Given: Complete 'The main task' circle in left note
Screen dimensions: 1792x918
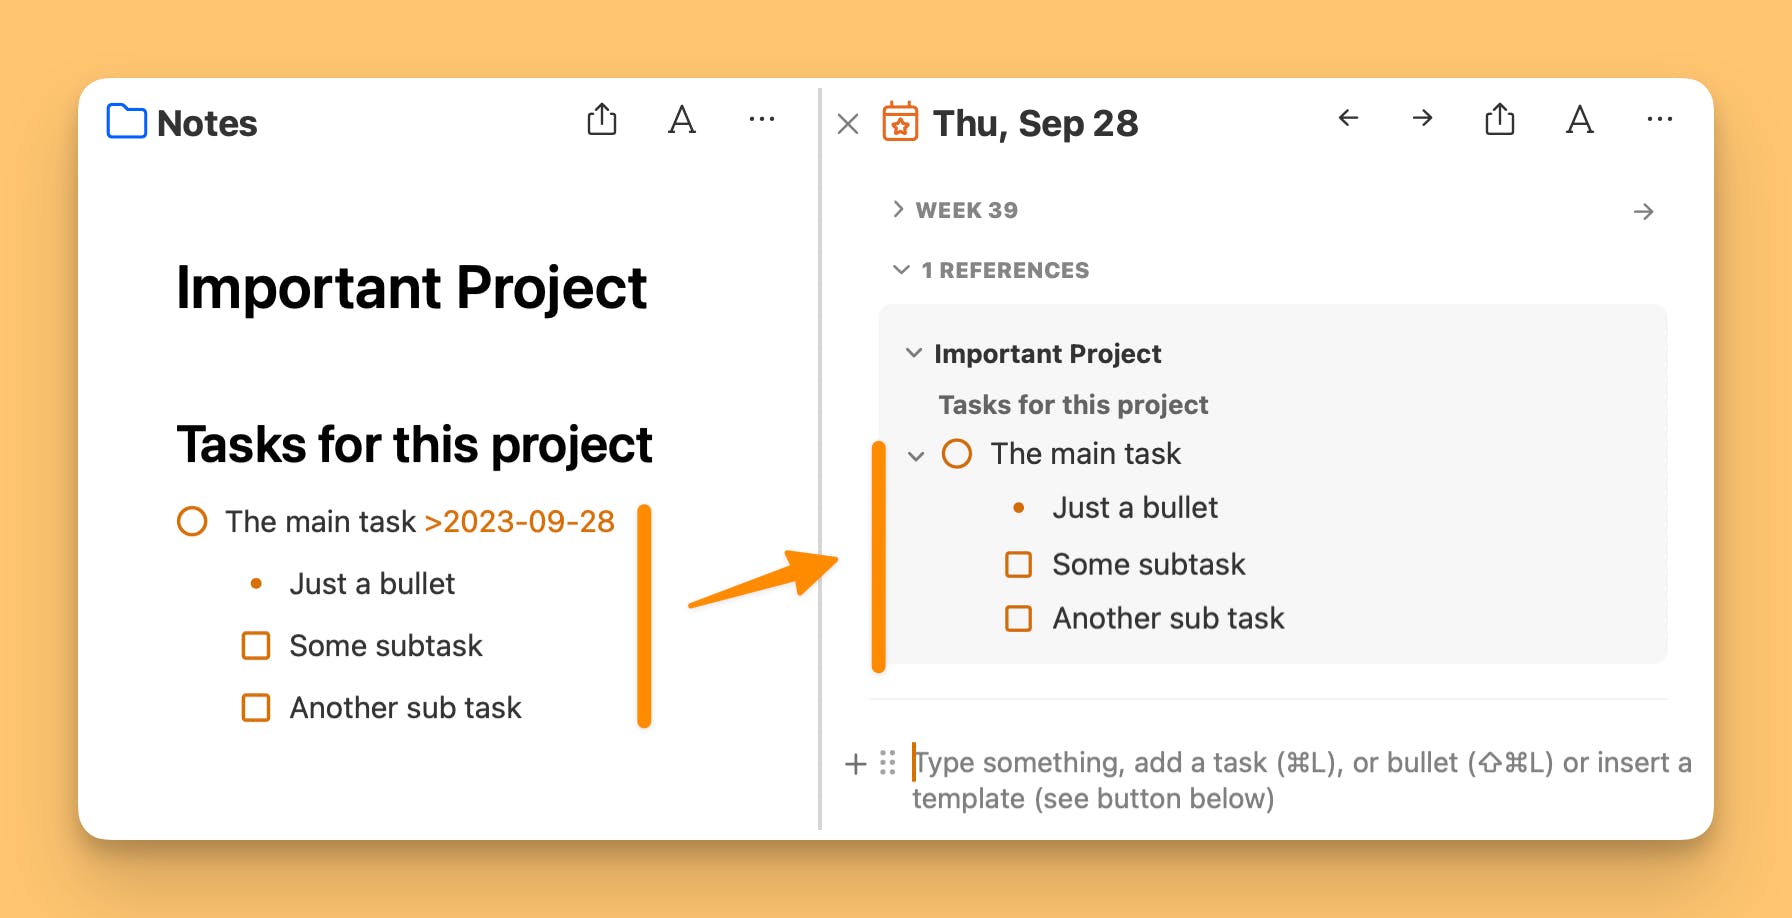Looking at the screenshot, I should tap(192, 522).
